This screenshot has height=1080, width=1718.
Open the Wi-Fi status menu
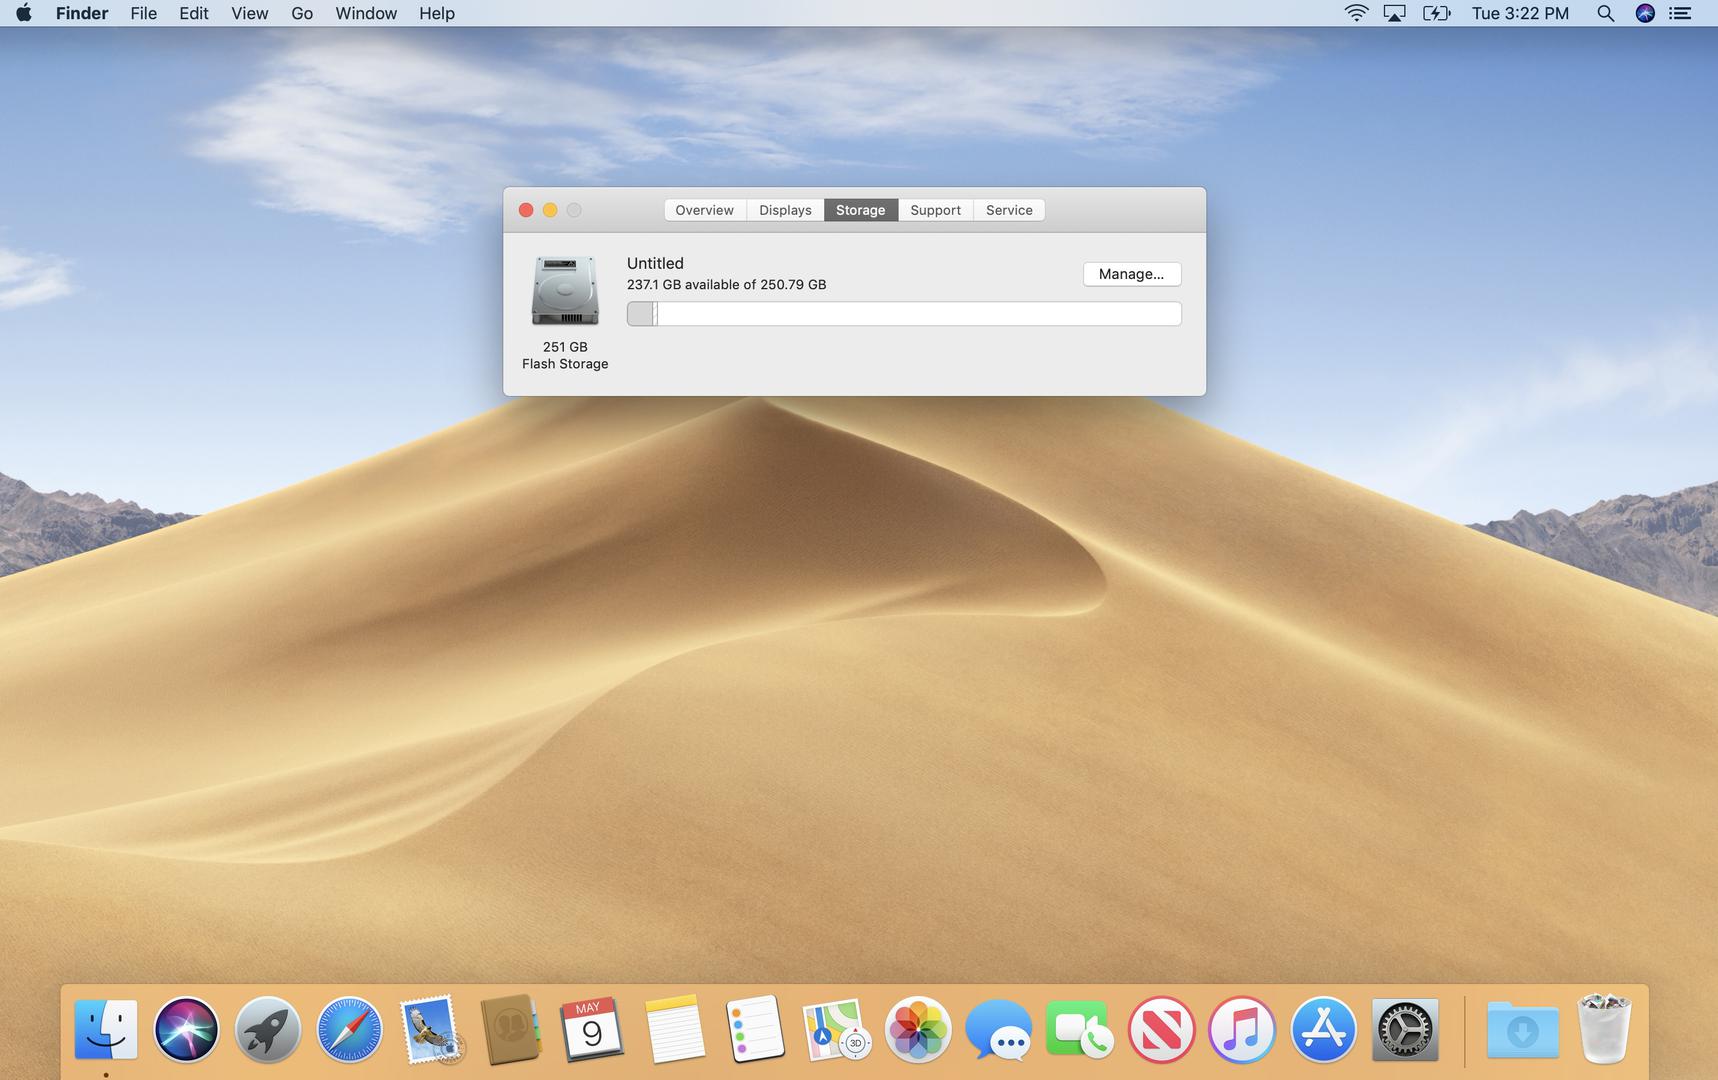[1356, 13]
